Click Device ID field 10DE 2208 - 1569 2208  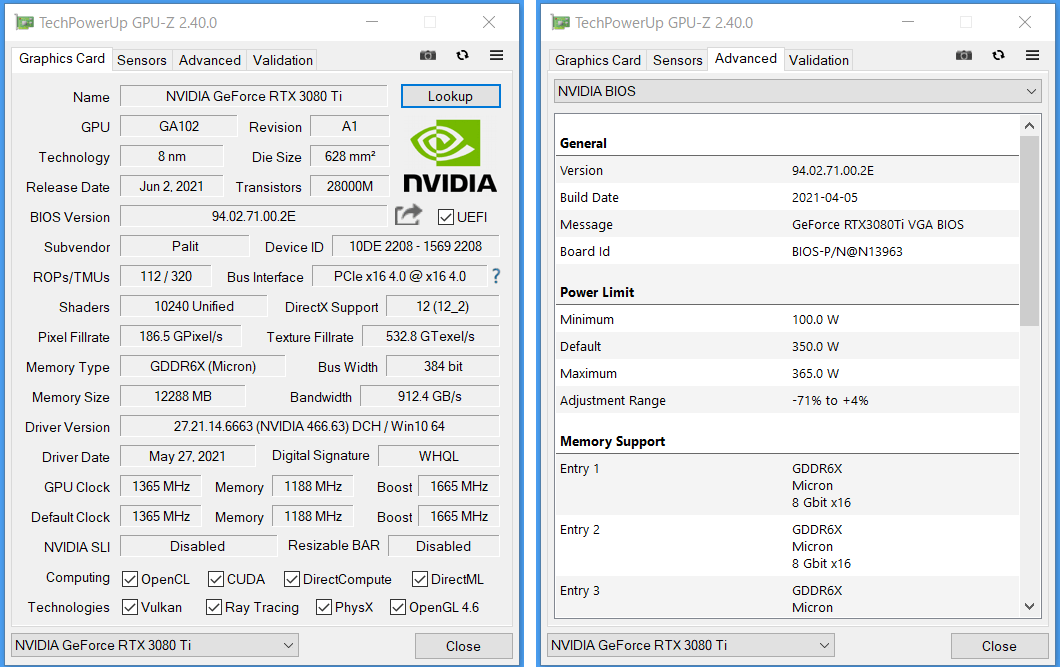pos(416,246)
